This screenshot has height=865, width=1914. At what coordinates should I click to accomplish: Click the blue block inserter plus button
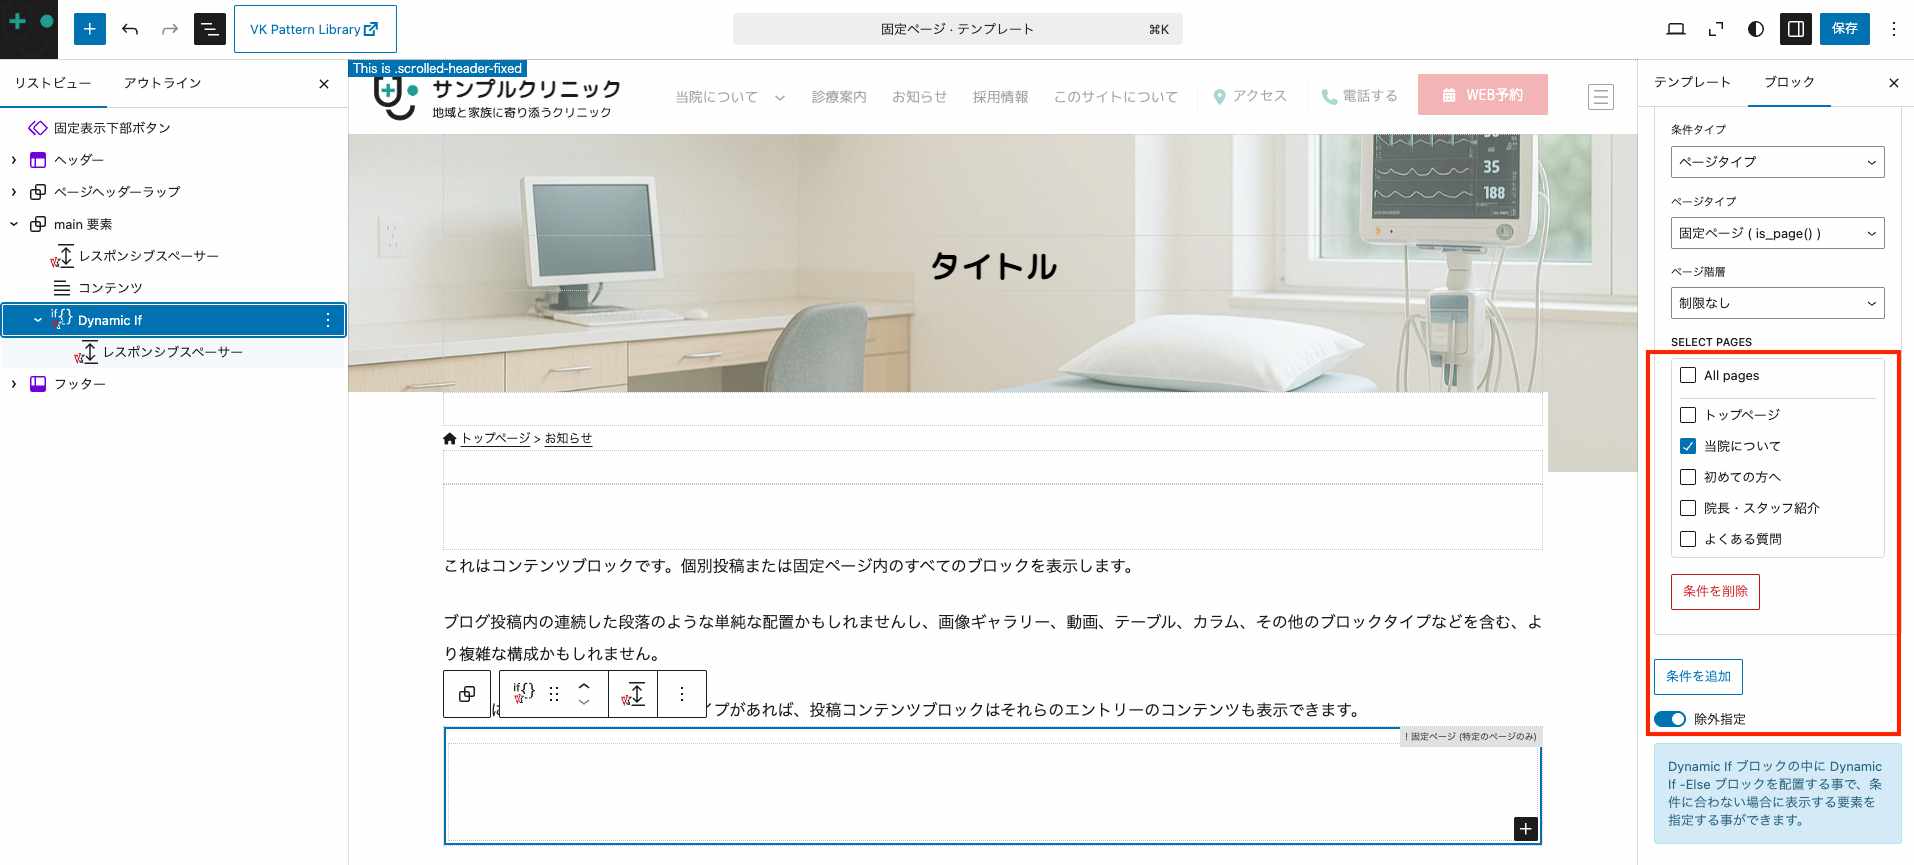89,29
